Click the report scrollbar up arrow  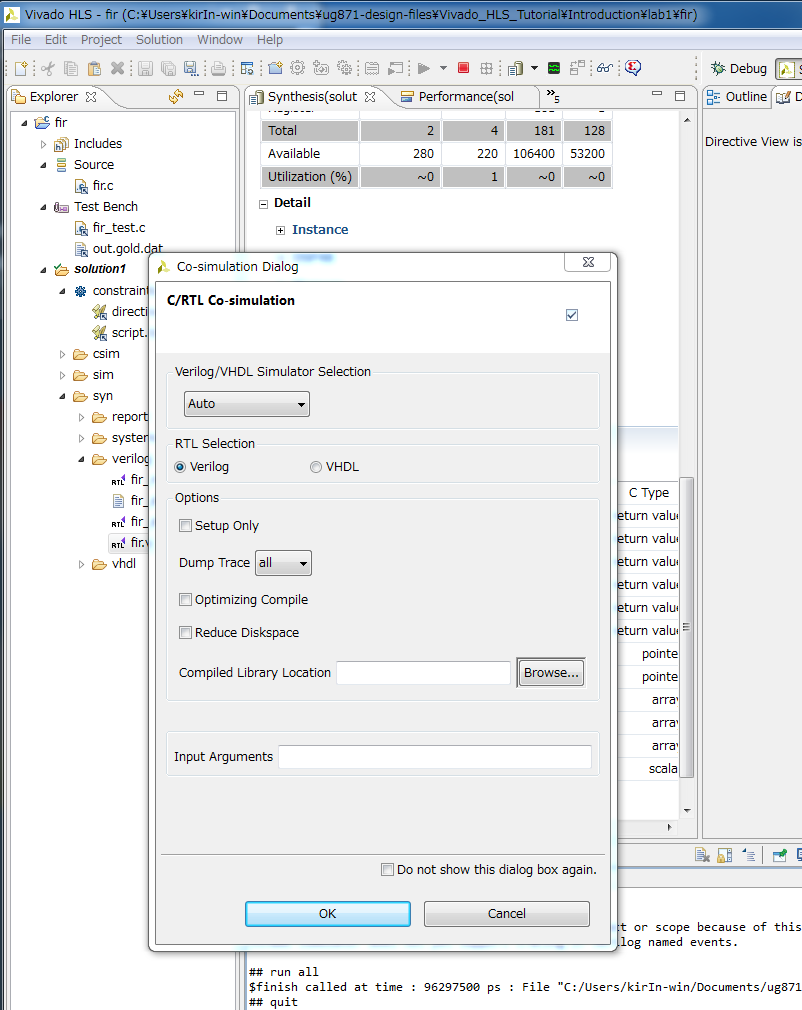[687, 120]
